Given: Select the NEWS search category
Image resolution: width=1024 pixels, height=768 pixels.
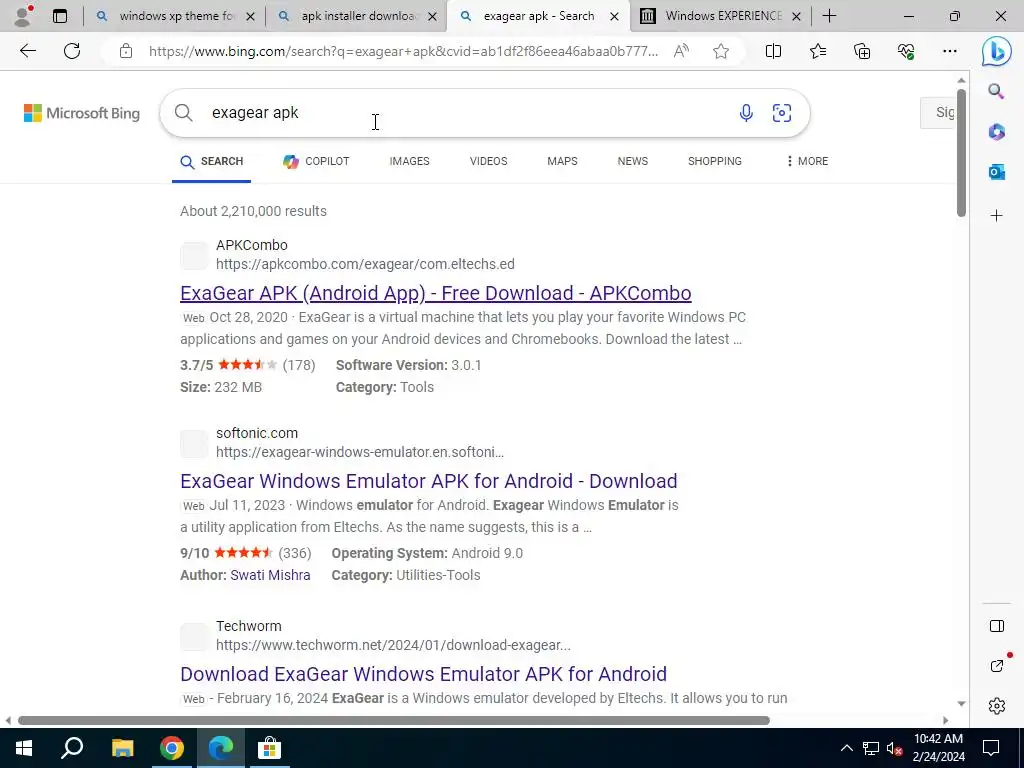Looking at the screenshot, I should pos(633,161).
